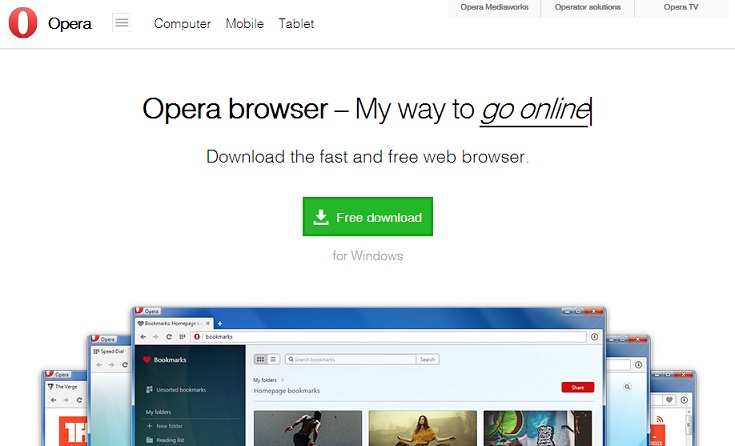Click the reload icon in the bookmarks browser window
The height and width of the screenshot is (446, 735).
click(168, 337)
